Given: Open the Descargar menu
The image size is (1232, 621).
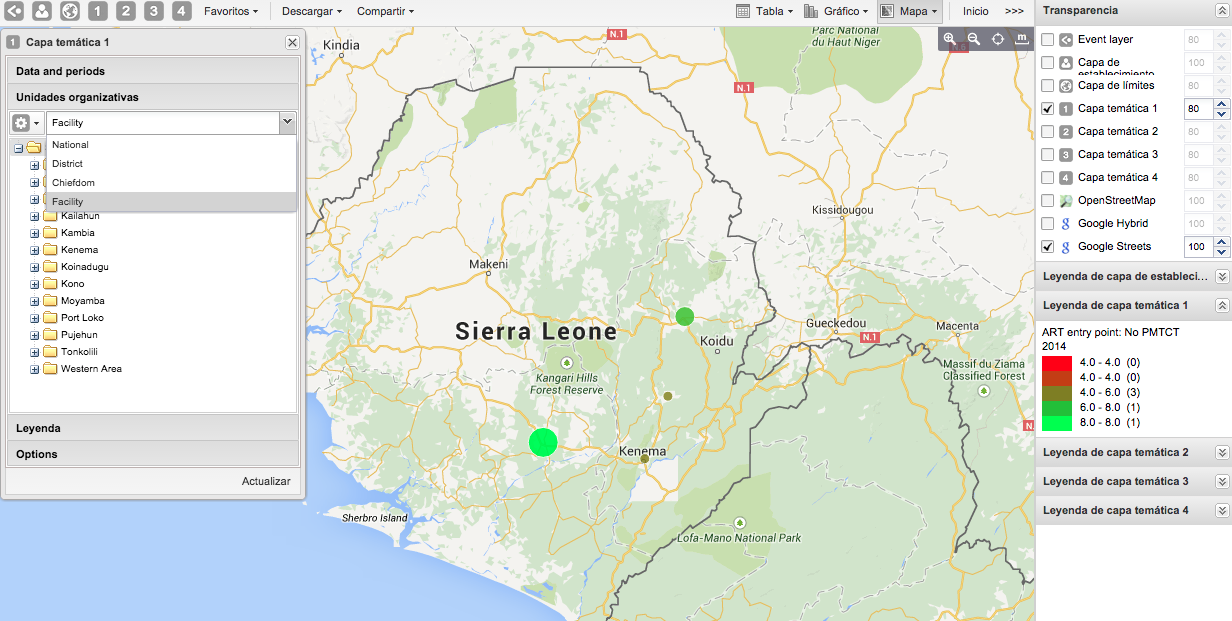Looking at the screenshot, I should [x=311, y=11].
